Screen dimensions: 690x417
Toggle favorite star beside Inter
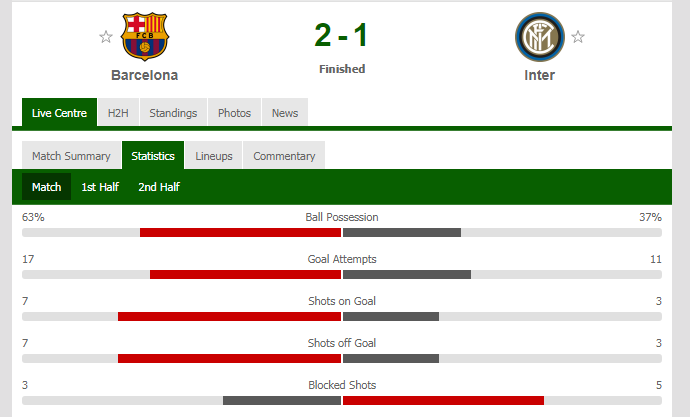point(578,38)
